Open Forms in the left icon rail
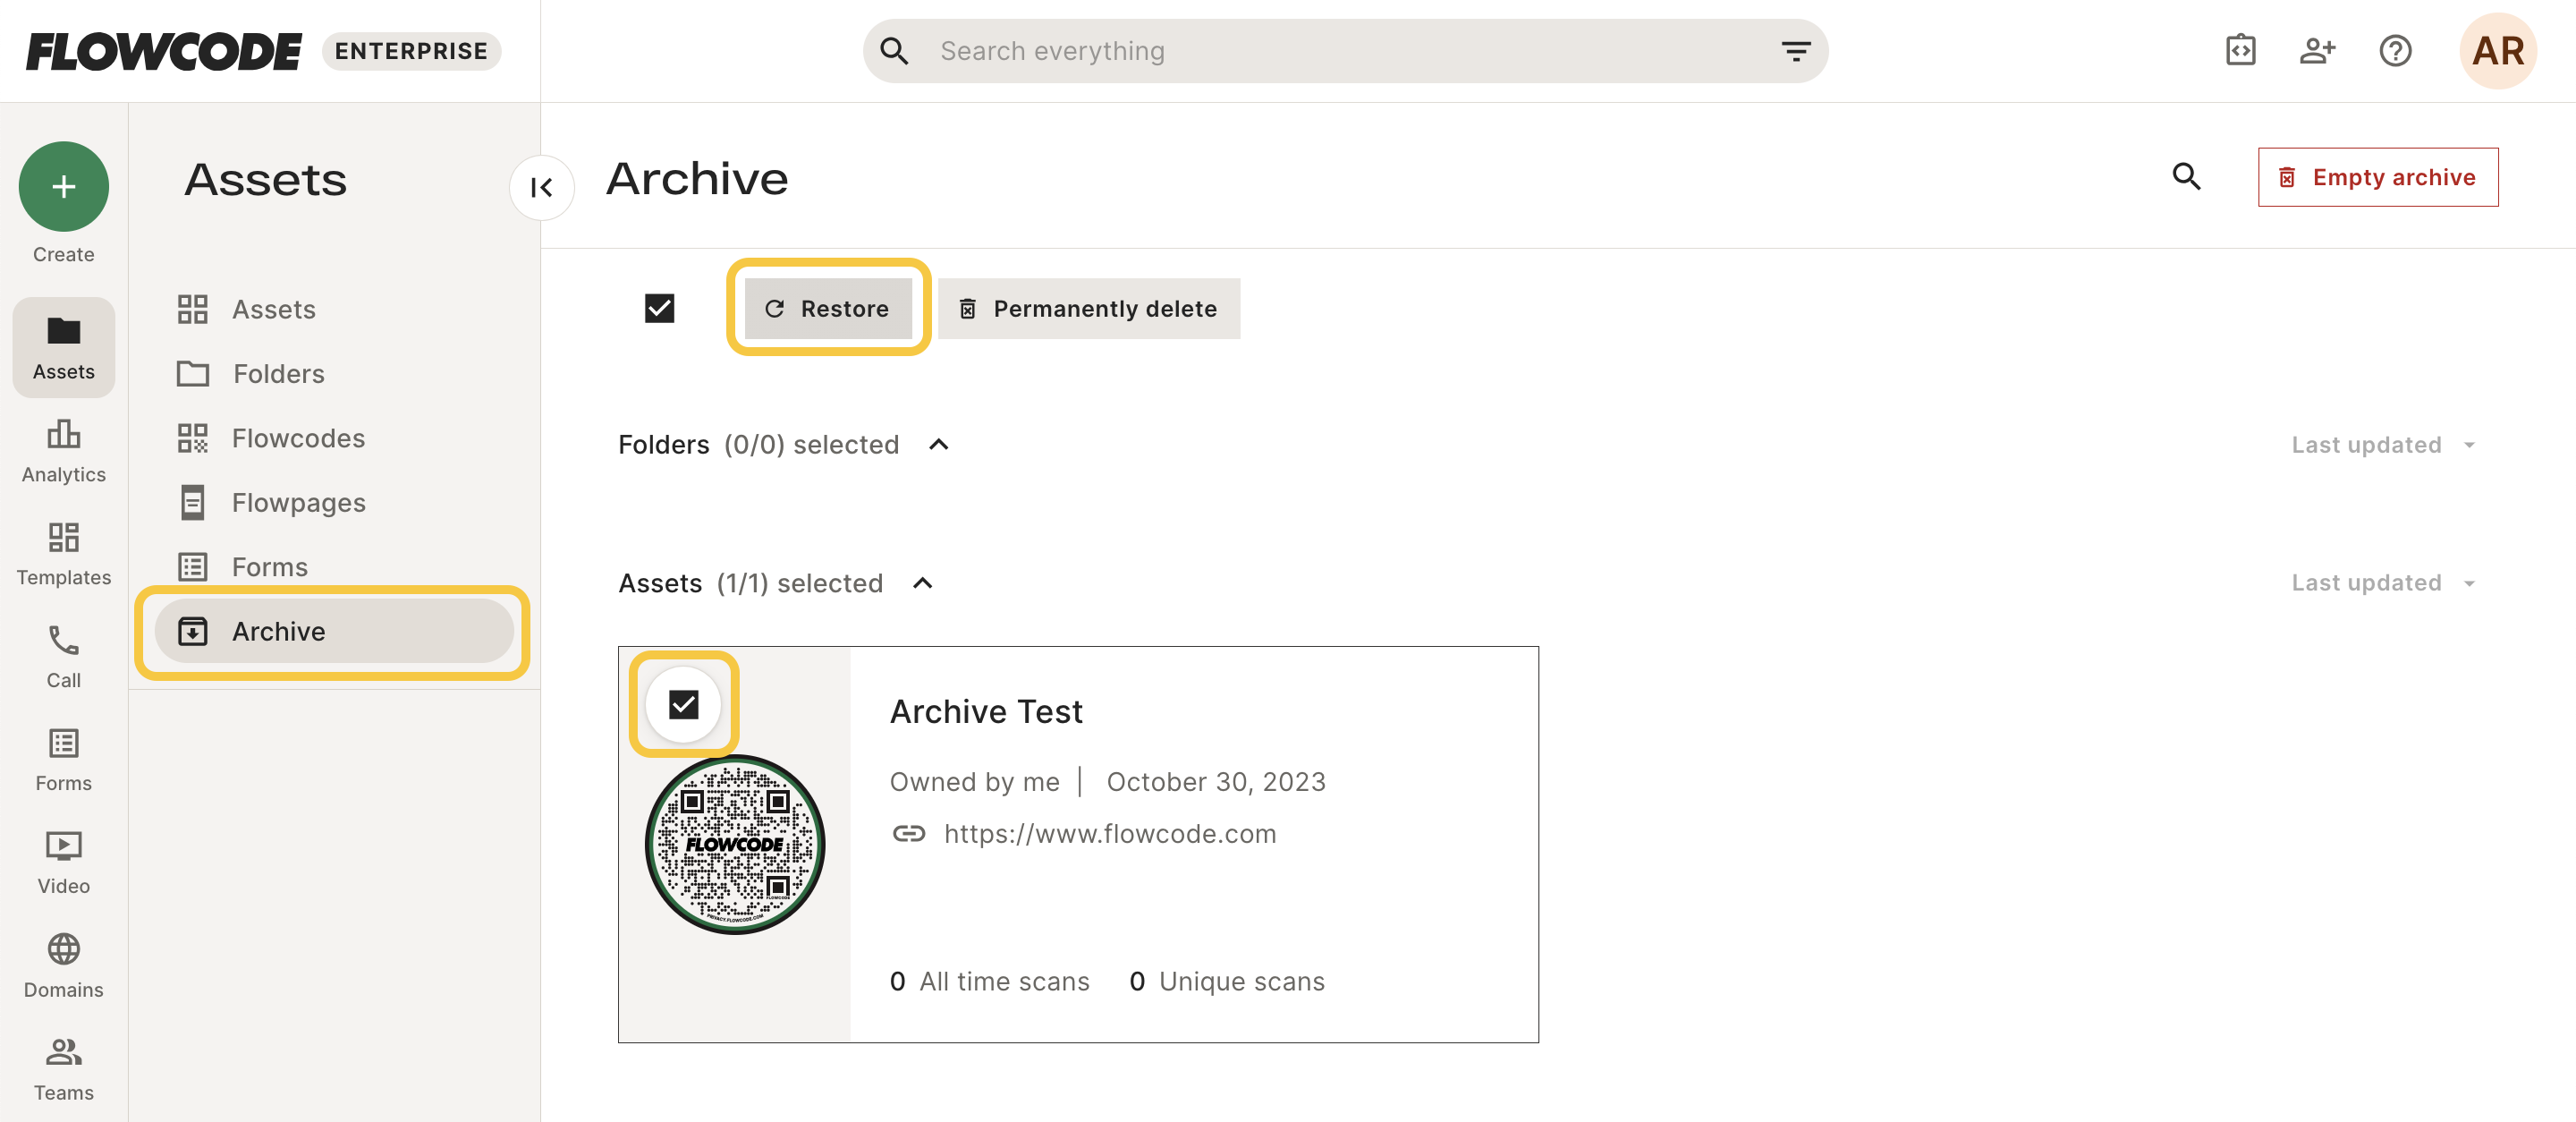Viewport: 2576px width, 1122px height. pyautogui.click(x=63, y=760)
